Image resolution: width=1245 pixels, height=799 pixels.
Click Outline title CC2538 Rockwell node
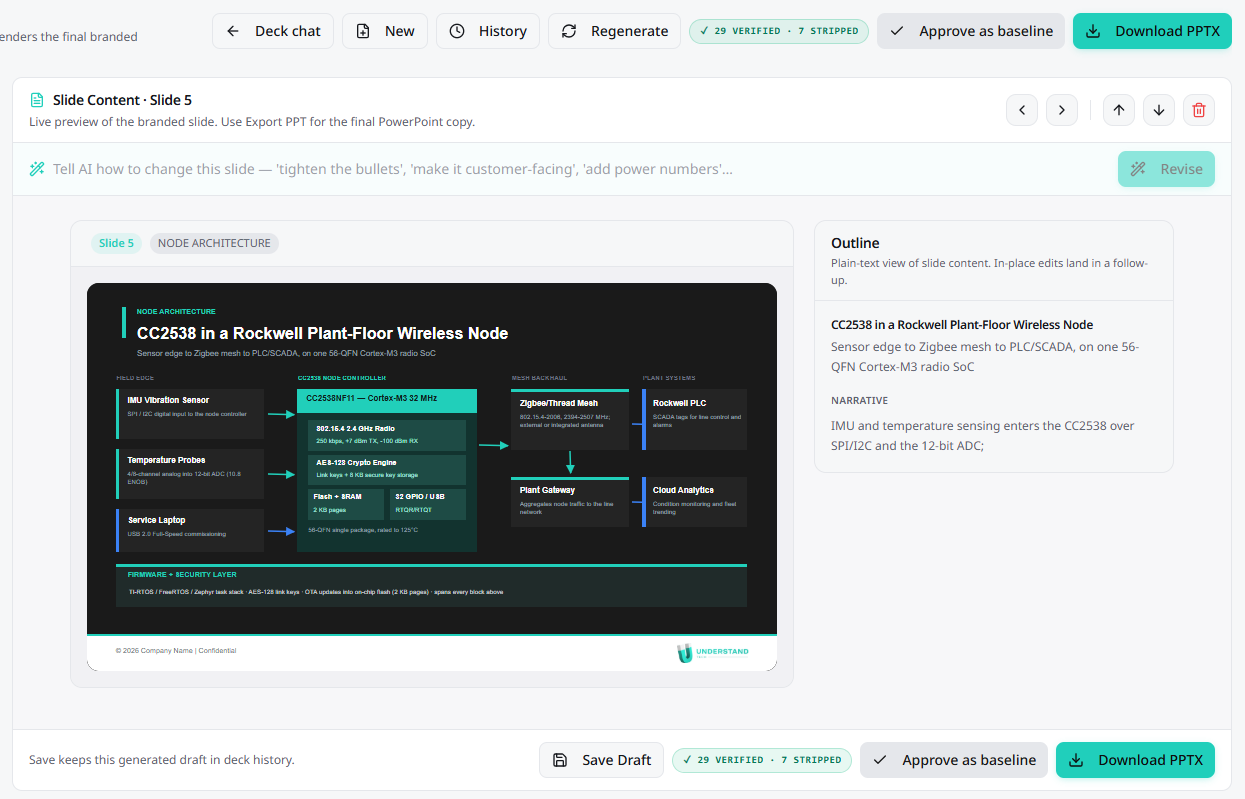962,325
